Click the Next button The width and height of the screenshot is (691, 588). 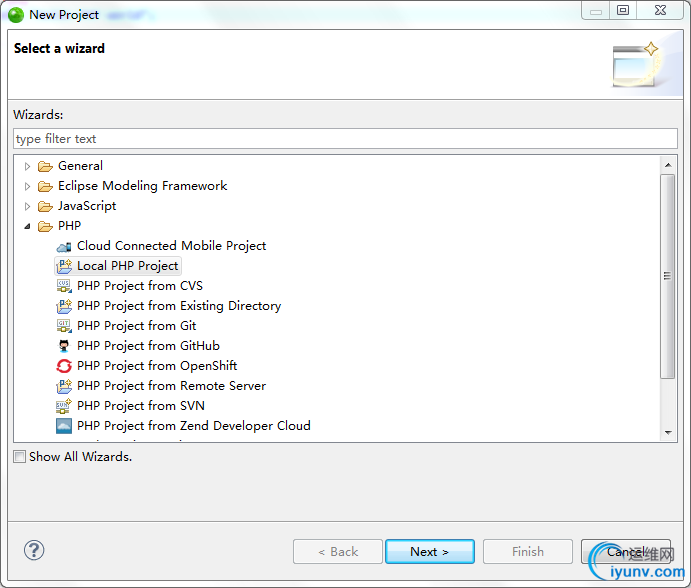click(x=430, y=551)
